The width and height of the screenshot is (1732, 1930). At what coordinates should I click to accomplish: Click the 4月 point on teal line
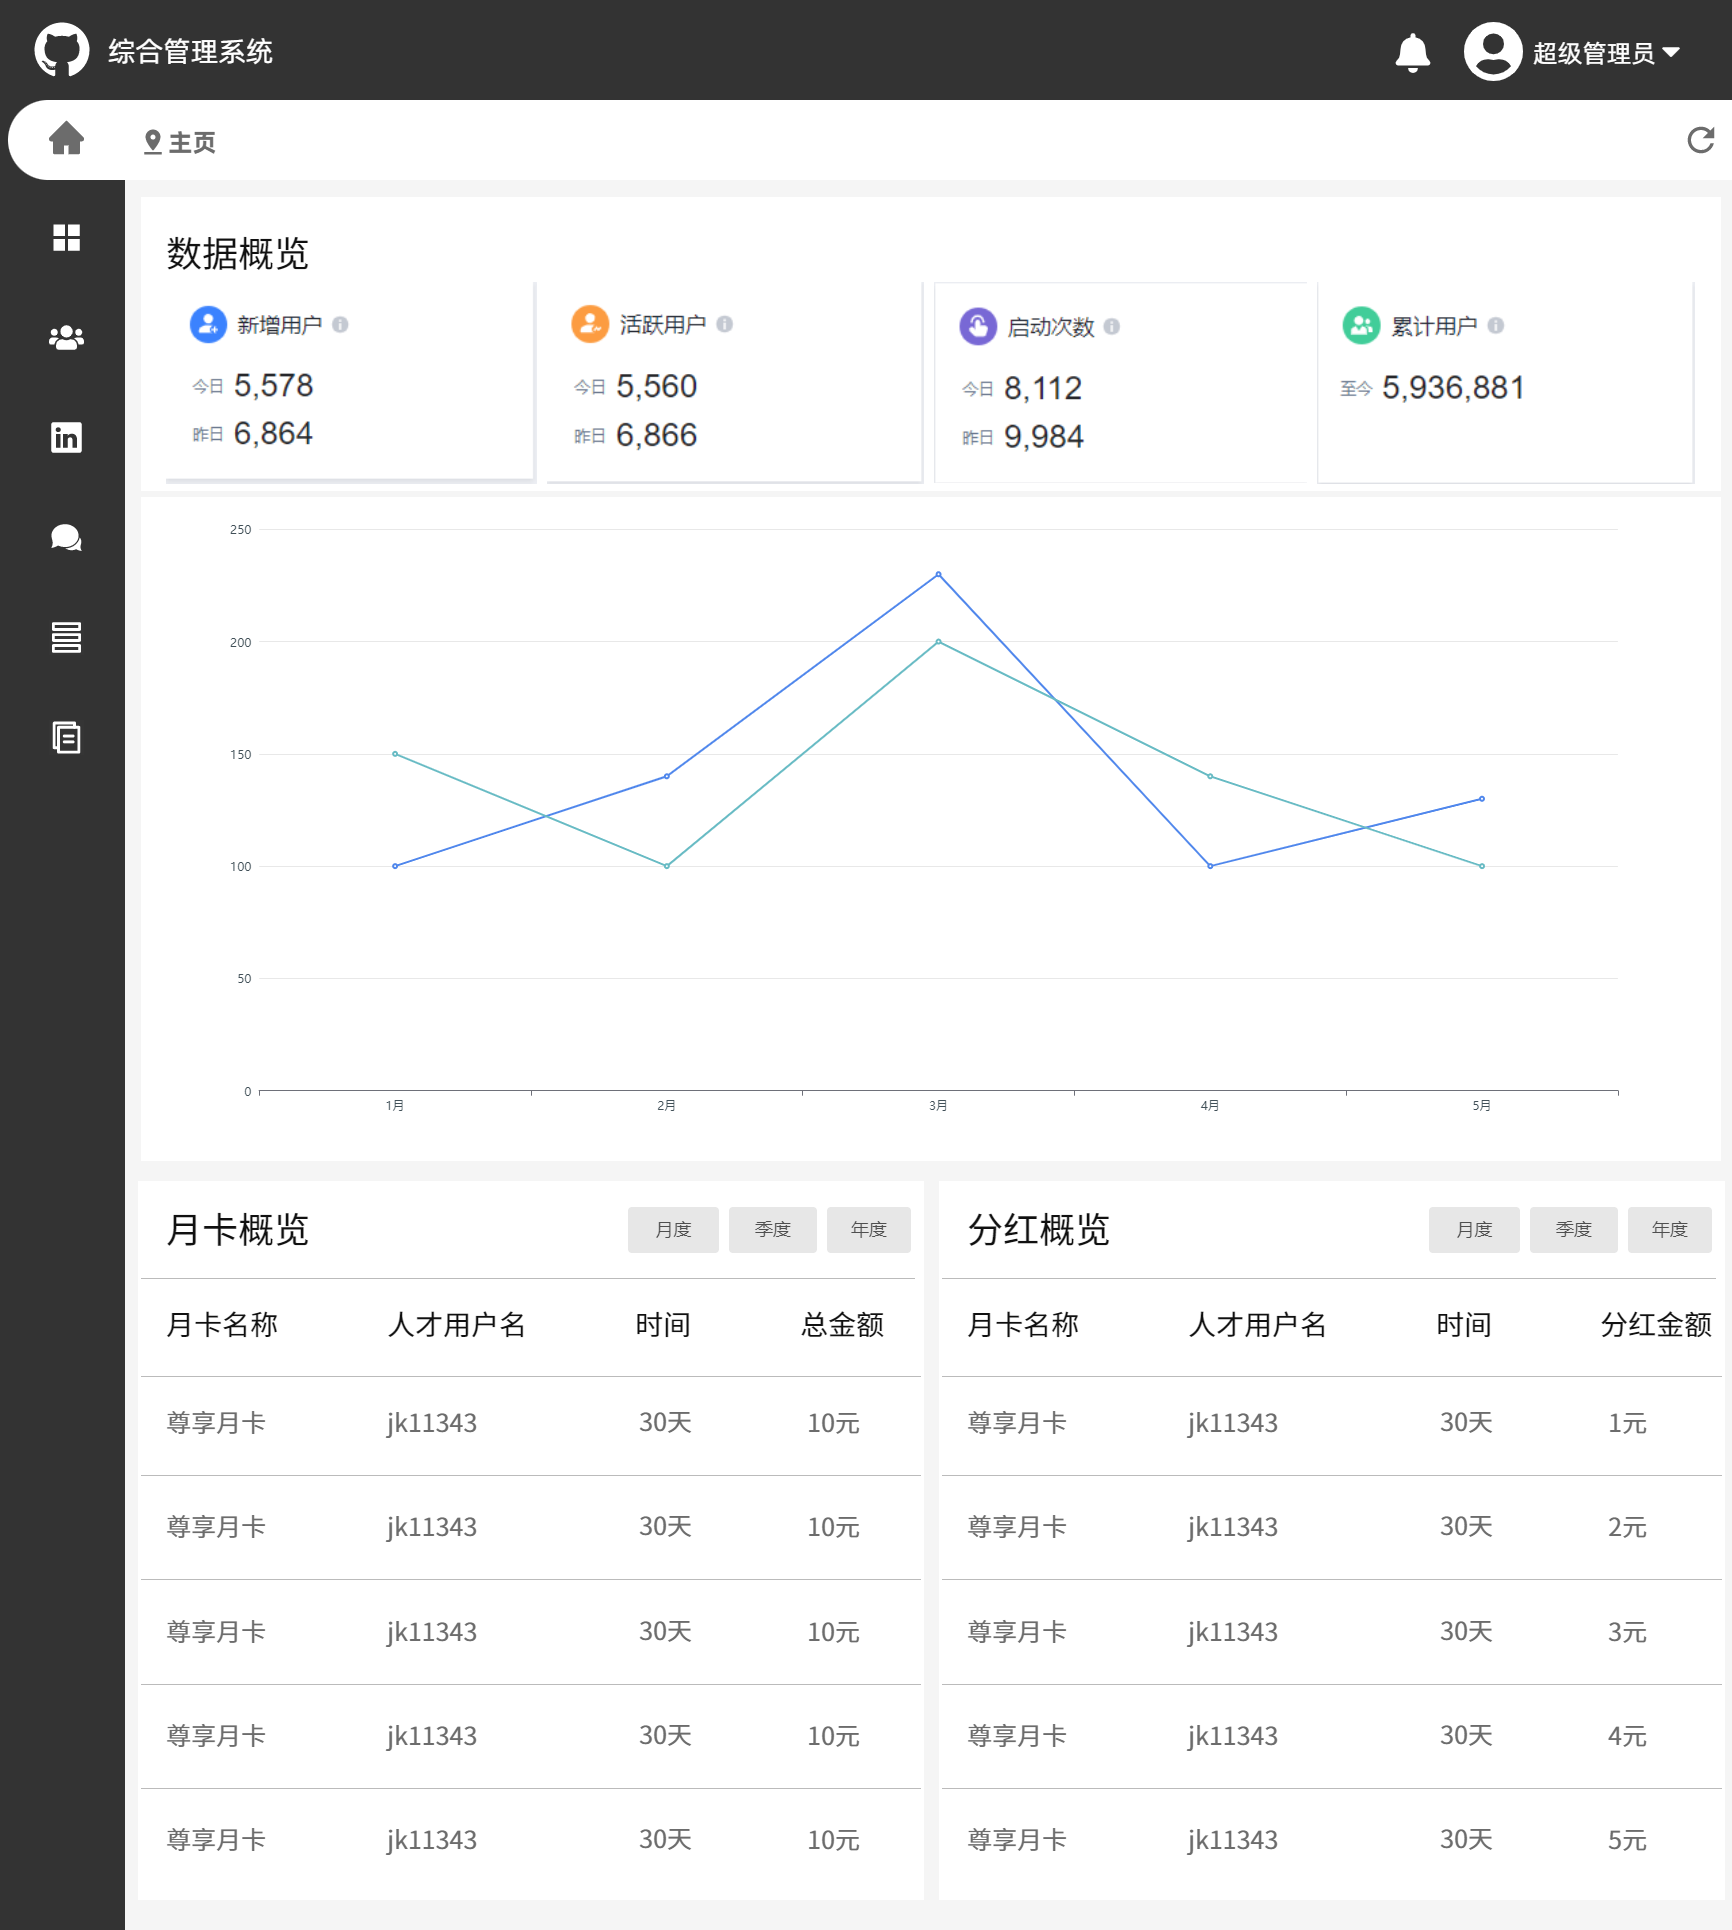click(1210, 776)
